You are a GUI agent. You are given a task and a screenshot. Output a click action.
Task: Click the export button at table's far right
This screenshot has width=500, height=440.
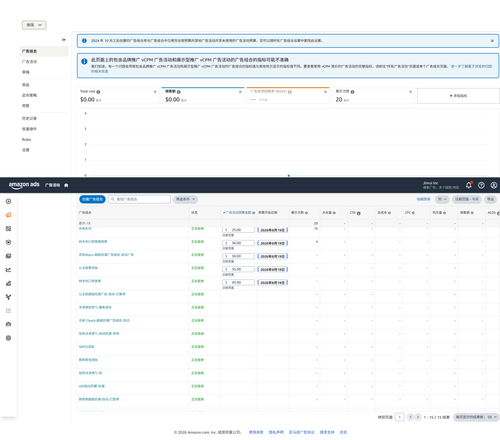tap(490, 199)
